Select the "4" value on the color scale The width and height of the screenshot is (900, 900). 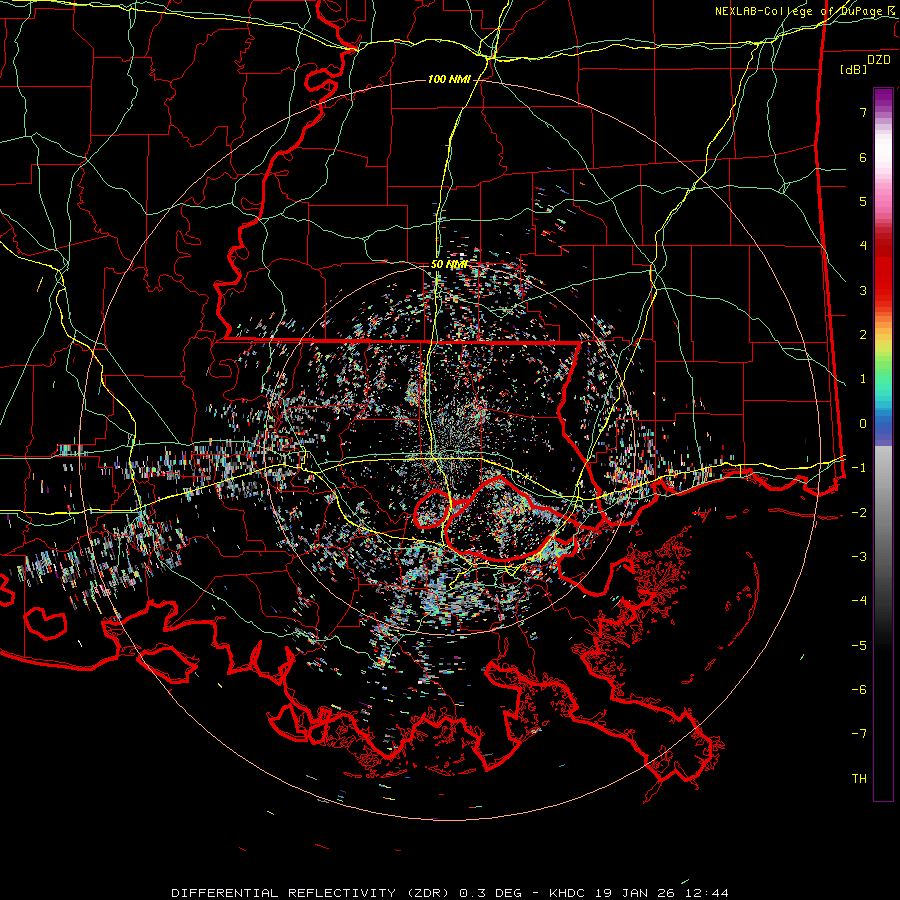863,246
